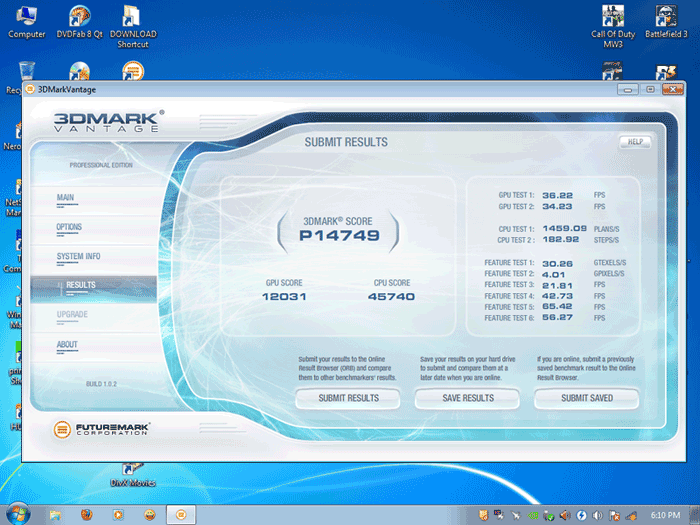Click the SUBMIT SAVED button
The image size is (700, 525).
tap(587, 398)
